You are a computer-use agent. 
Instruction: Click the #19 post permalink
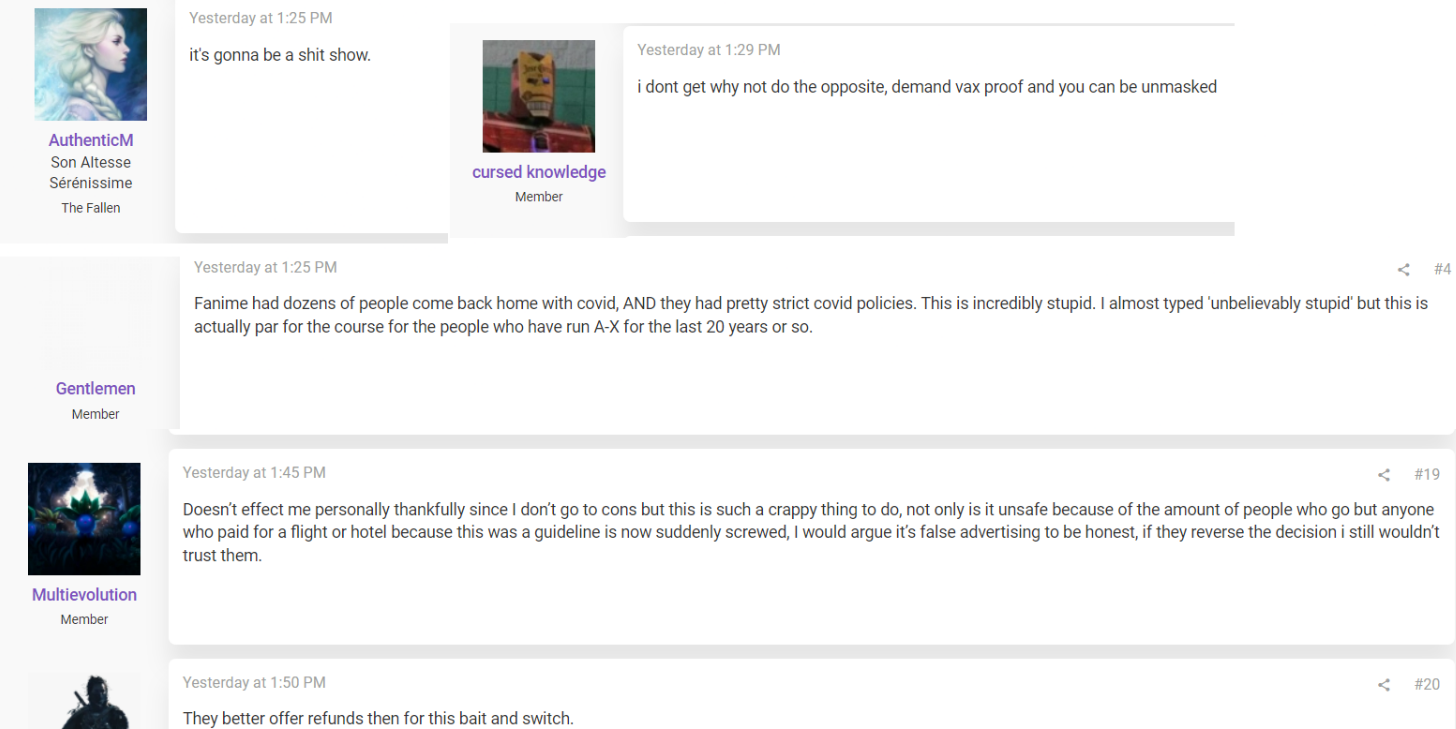[x=1427, y=474]
